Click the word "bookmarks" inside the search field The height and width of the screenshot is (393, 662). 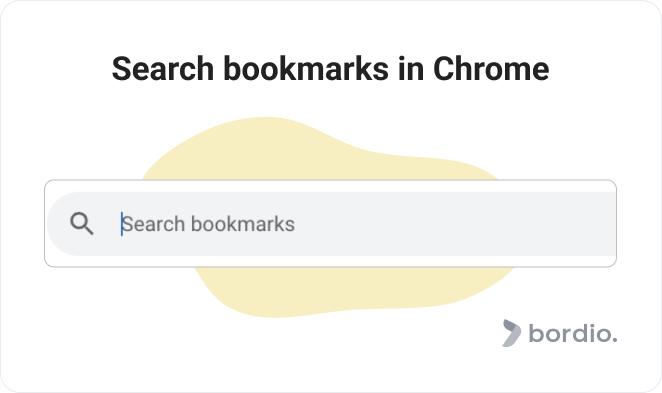pyautogui.click(x=243, y=224)
